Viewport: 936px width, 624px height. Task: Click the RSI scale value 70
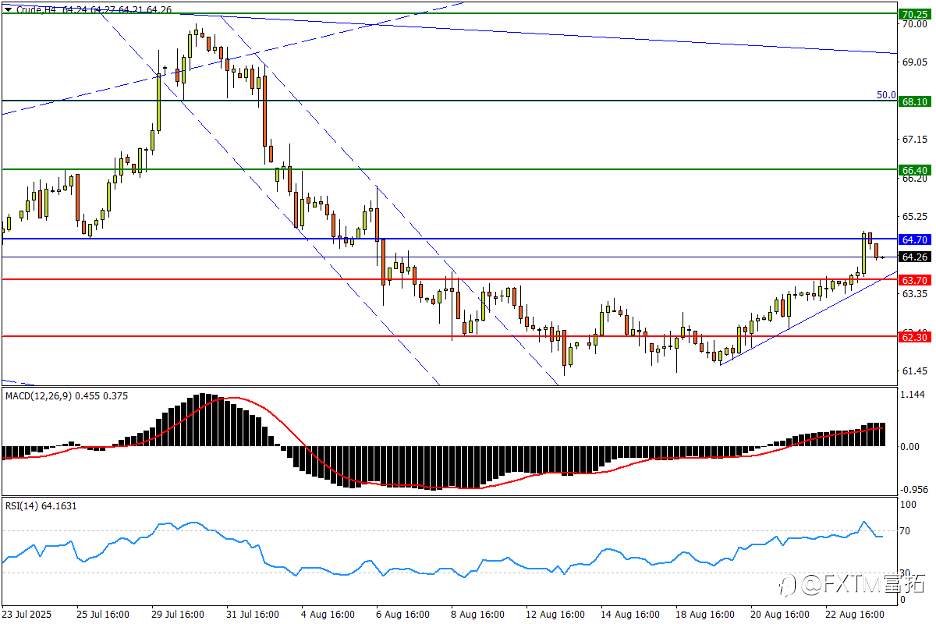pos(905,530)
